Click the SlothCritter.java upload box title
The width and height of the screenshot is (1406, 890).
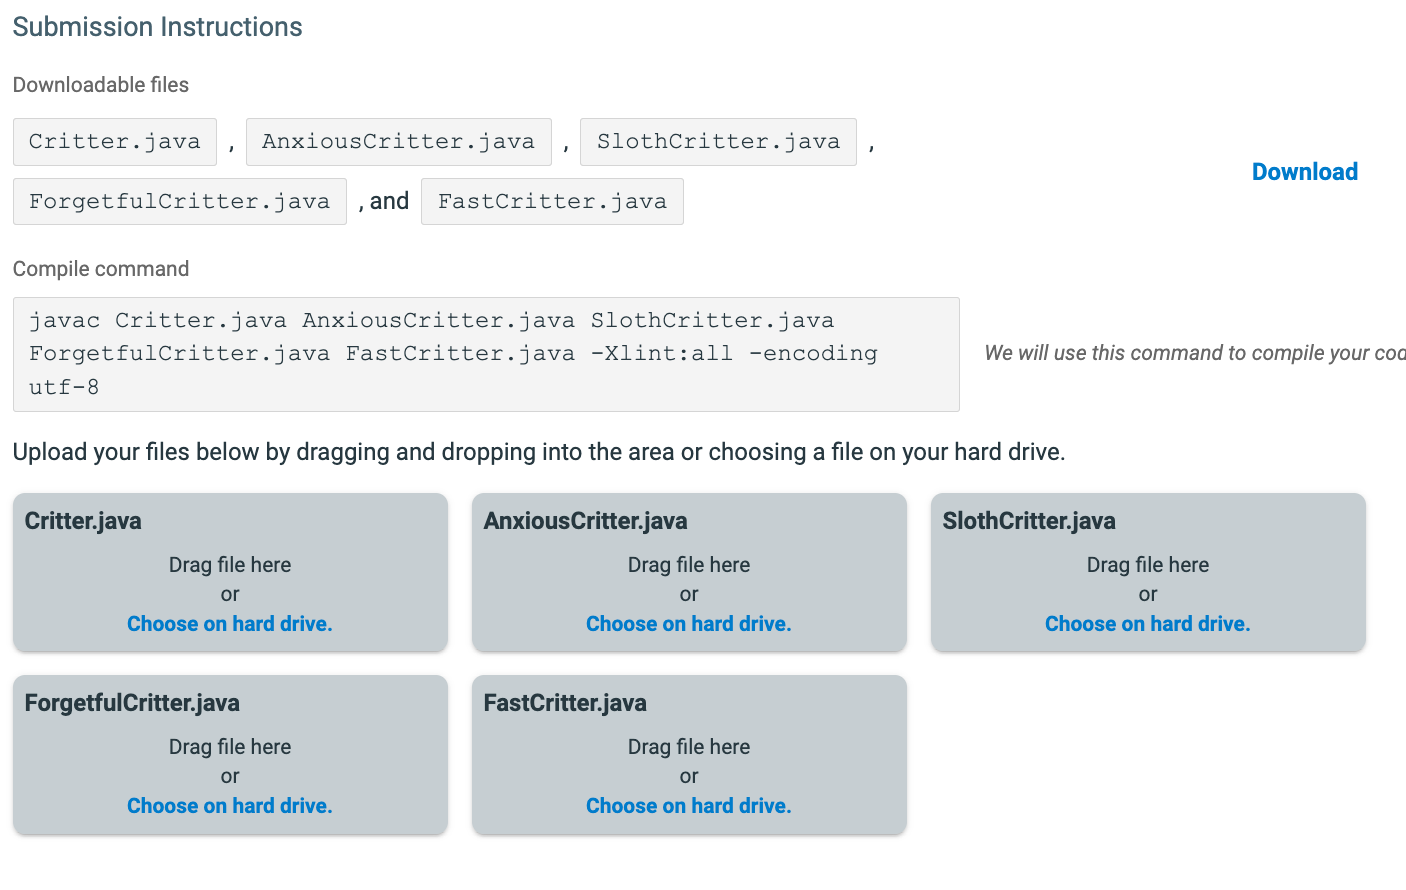[x=1029, y=521]
